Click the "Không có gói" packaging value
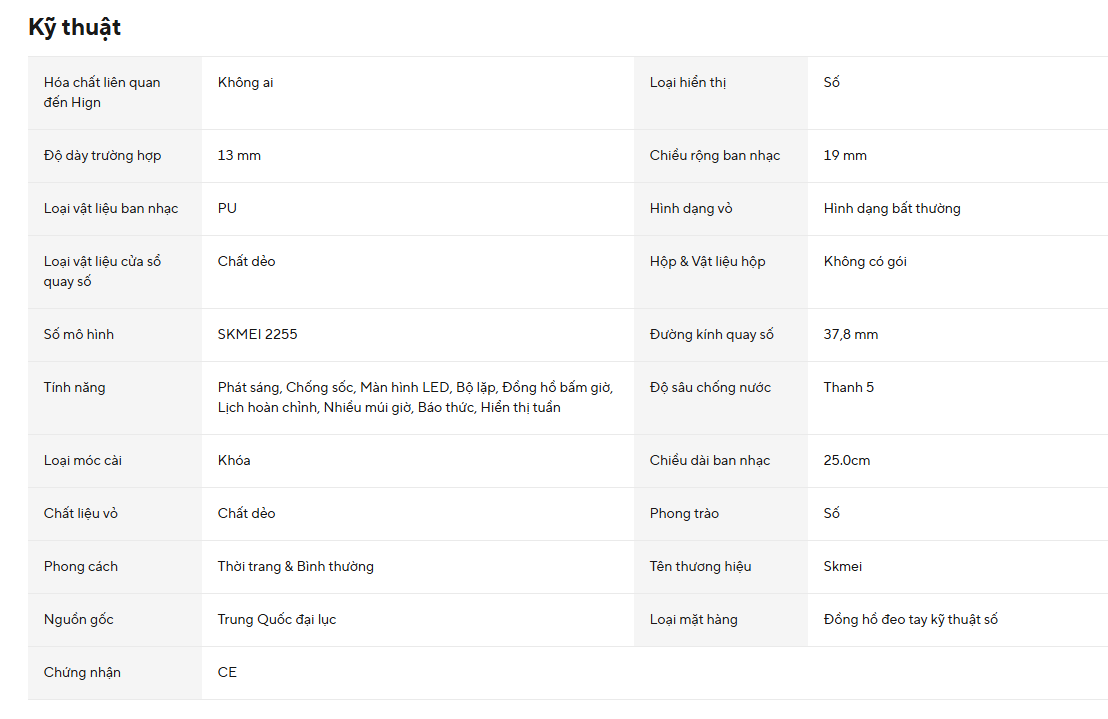The height and width of the screenshot is (719, 1108). [865, 261]
